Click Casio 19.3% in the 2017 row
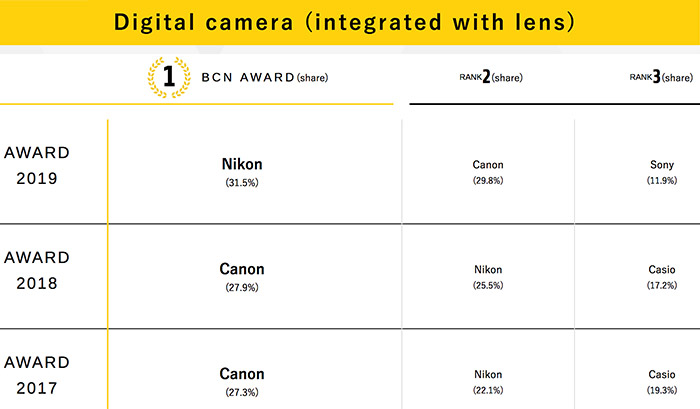Image resolution: width=700 pixels, height=409 pixels. 662,382
